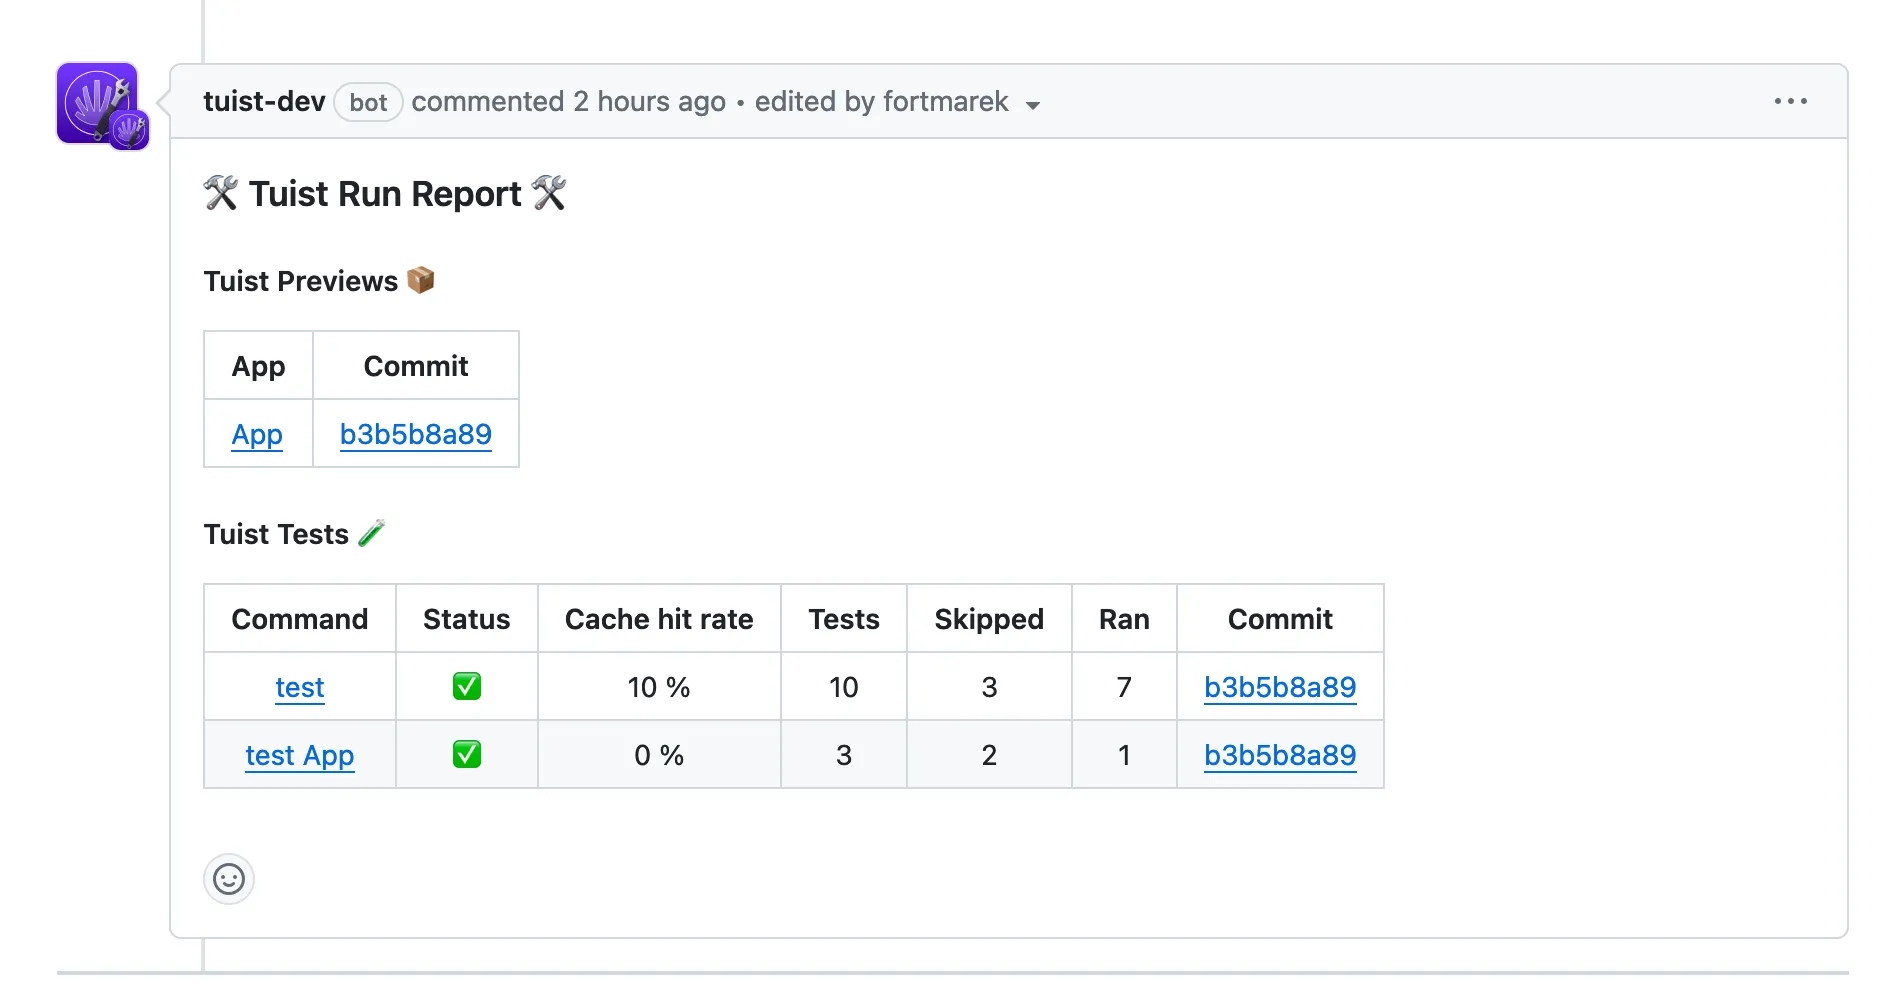Viewport: 1888px width, 990px height.
Task: Open the comment options kebab menu
Action: tap(1790, 101)
